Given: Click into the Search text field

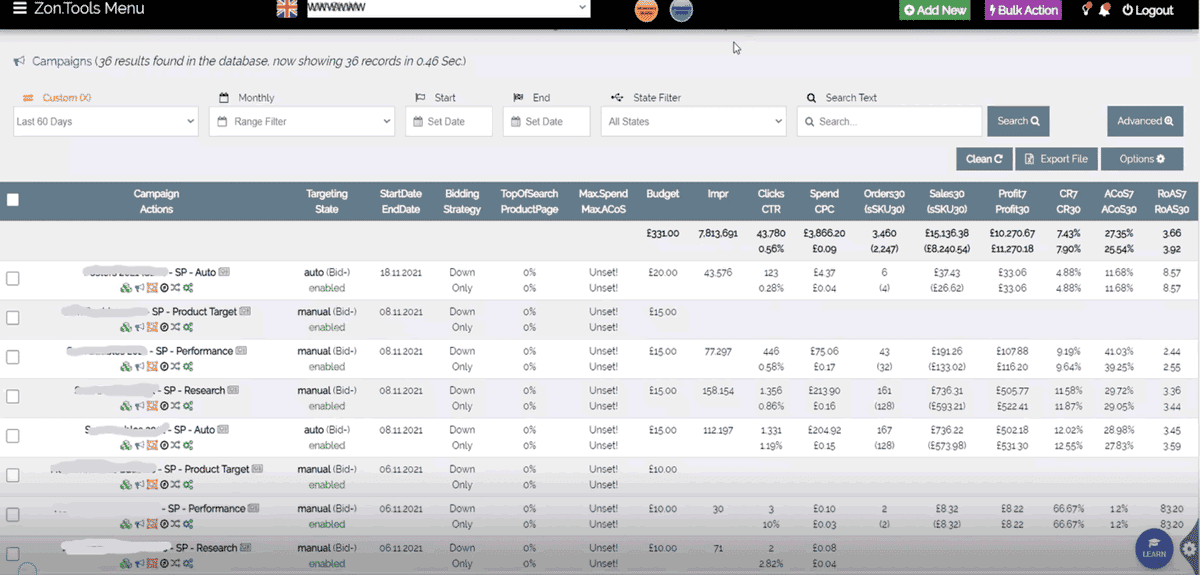Looking at the screenshot, I should tap(889, 121).
